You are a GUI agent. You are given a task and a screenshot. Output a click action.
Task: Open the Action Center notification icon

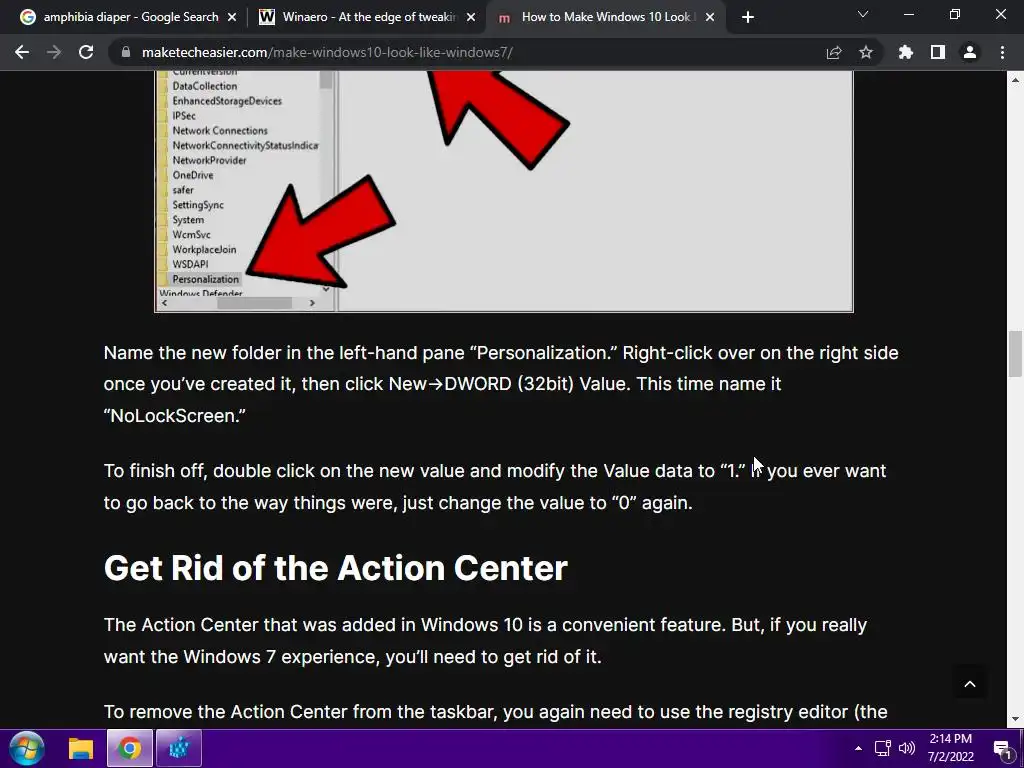1002,749
